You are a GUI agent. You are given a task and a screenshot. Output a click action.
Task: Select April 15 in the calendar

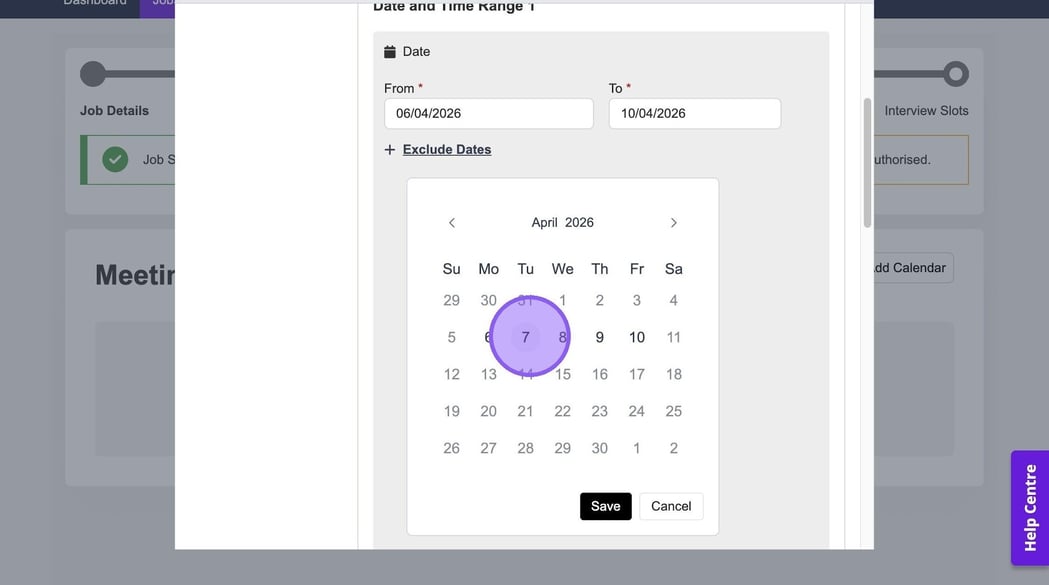[x=563, y=375]
